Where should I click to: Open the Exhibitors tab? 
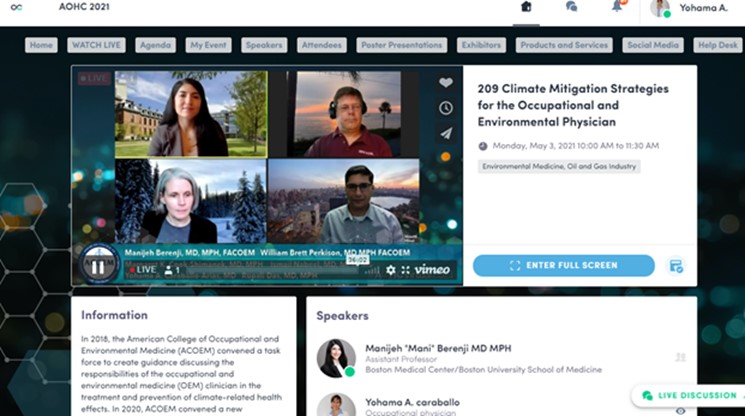click(x=481, y=45)
